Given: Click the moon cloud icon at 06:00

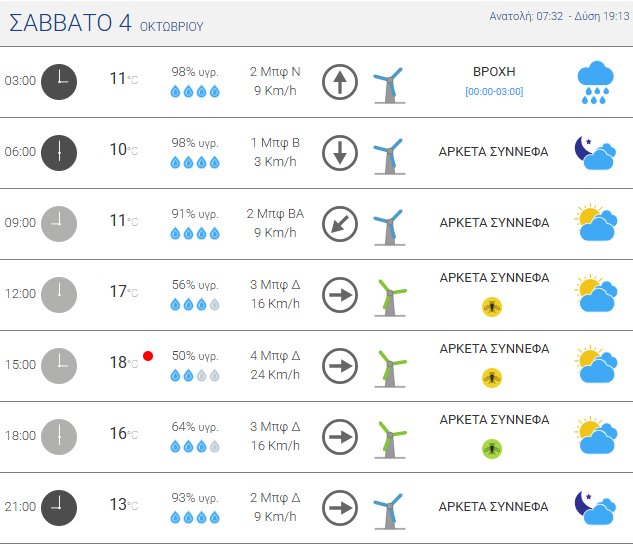Looking at the screenshot, I should (x=595, y=152).
